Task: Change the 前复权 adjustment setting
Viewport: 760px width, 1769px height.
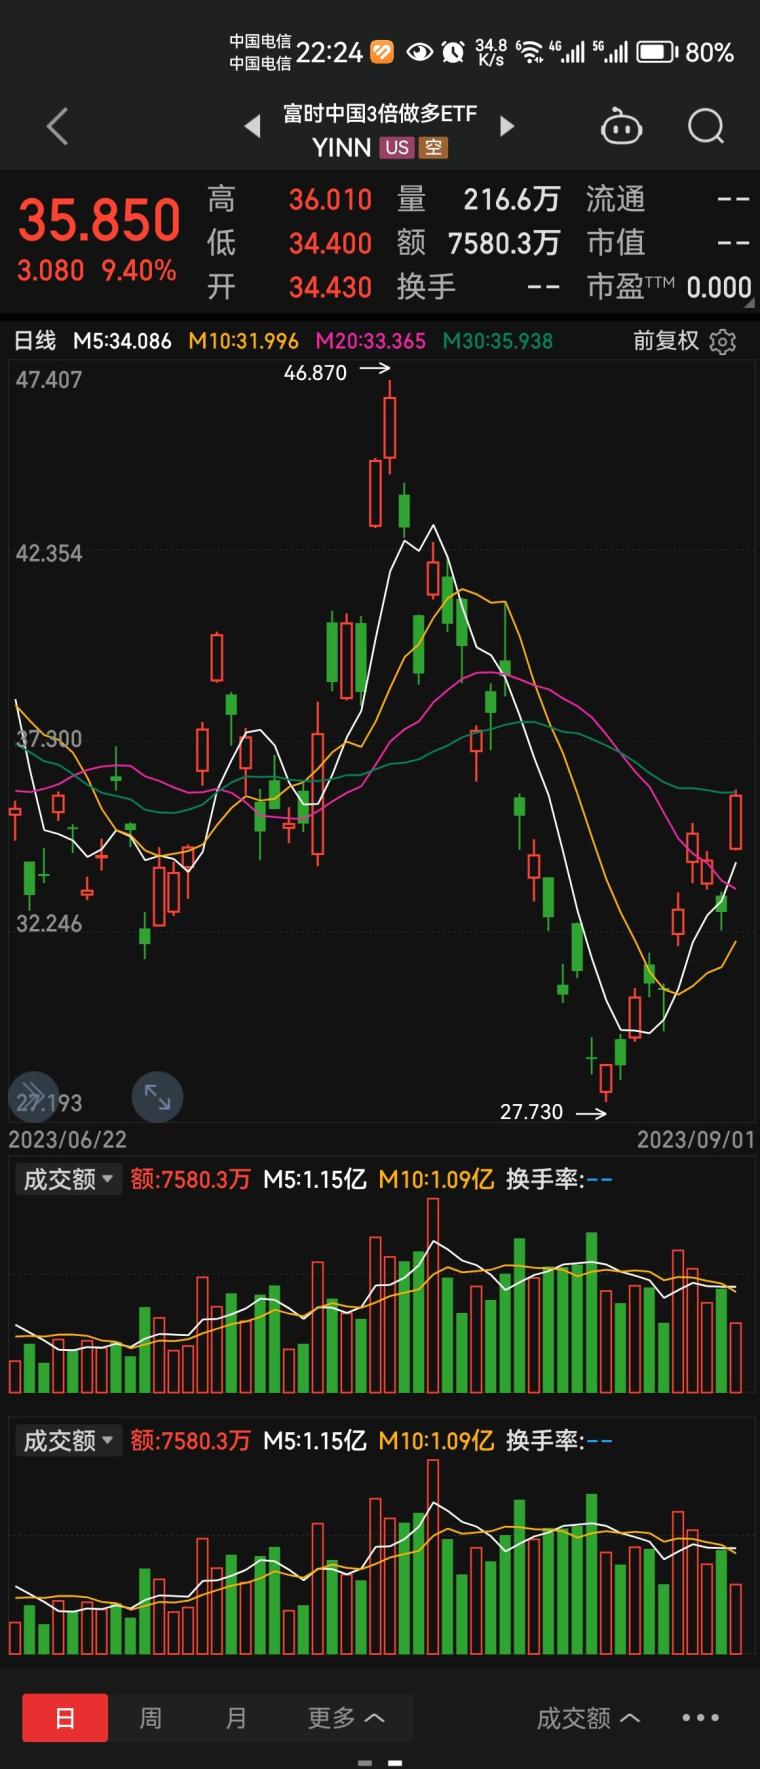Action: 666,341
